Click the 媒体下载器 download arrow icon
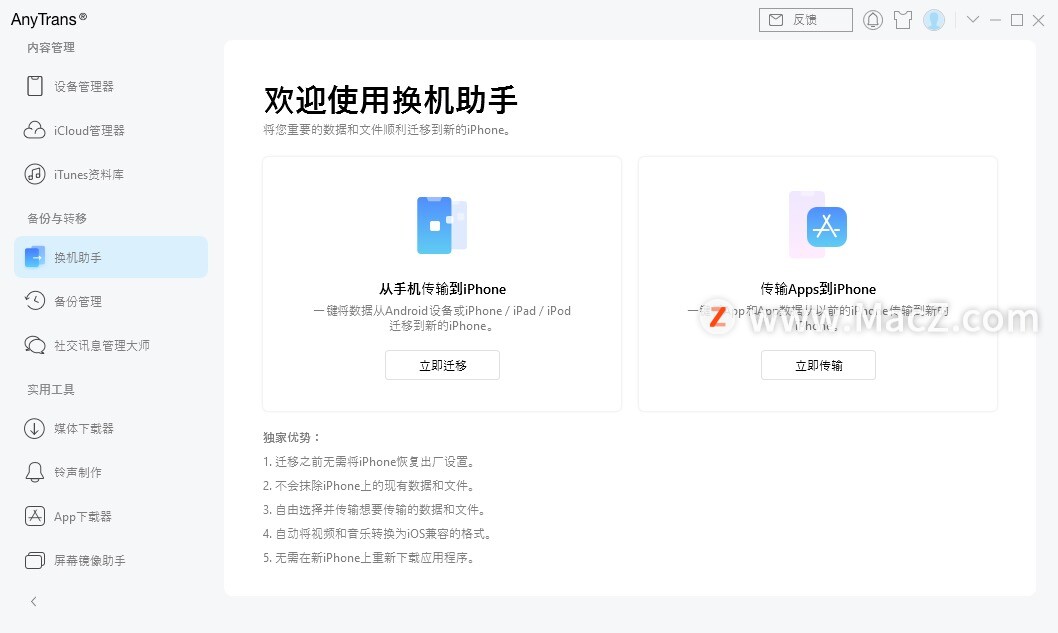This screenshot has height=633, width=1058. point(34,429)
